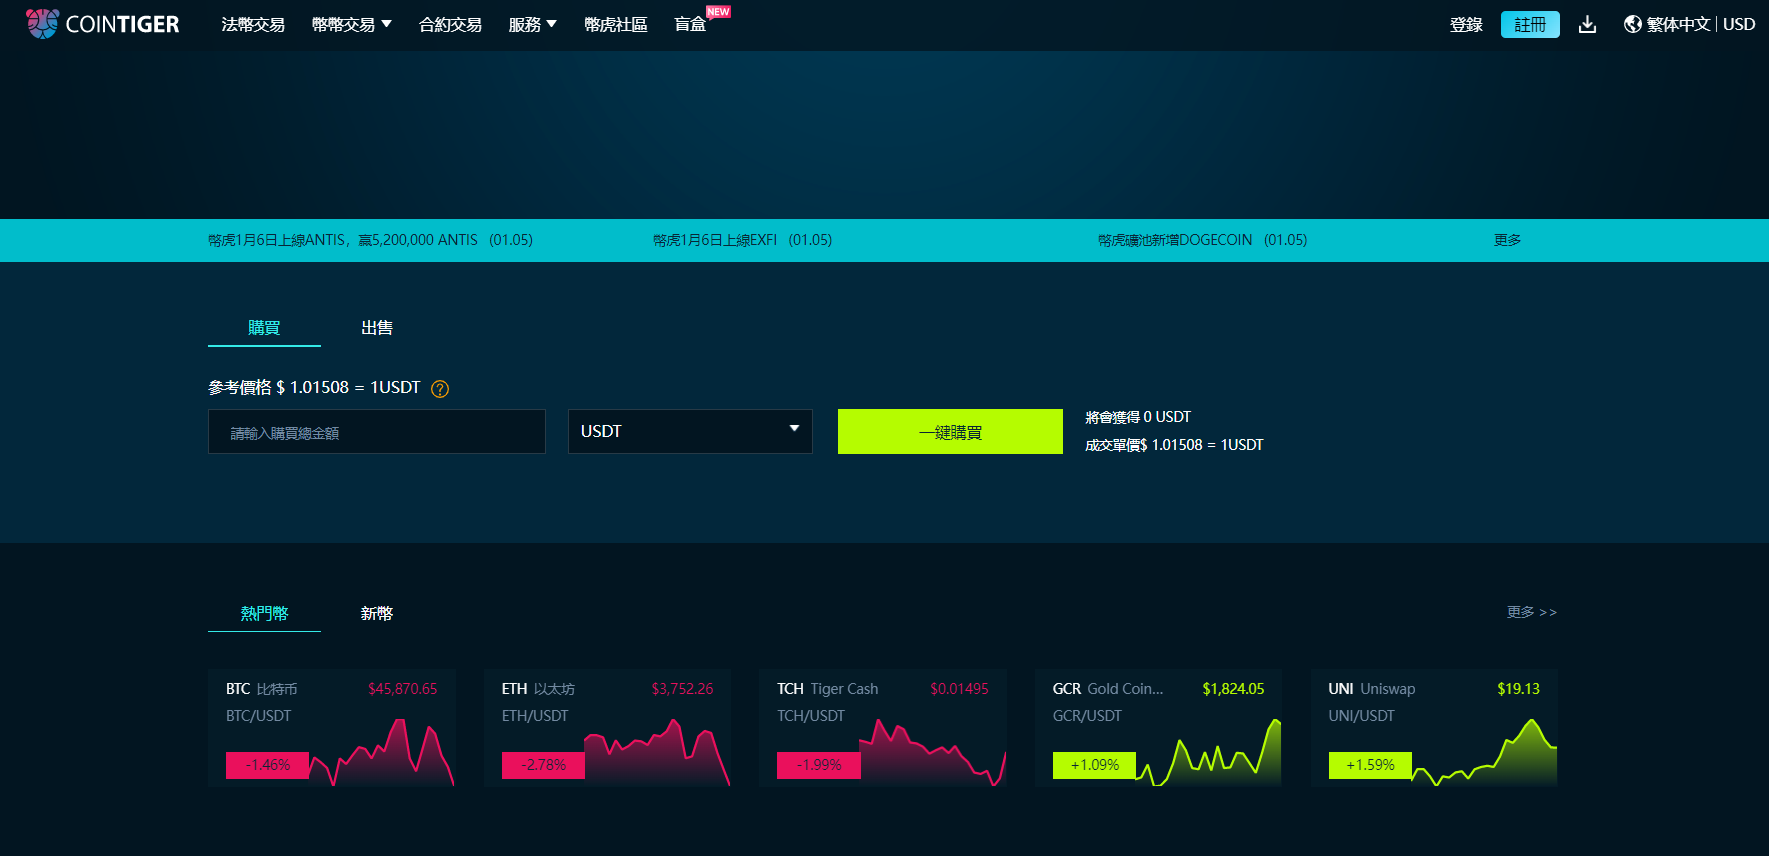Viewport: 1769px width, 856px height.
Task: Click ETH price $3,752.26
Action: pos(682,689)
